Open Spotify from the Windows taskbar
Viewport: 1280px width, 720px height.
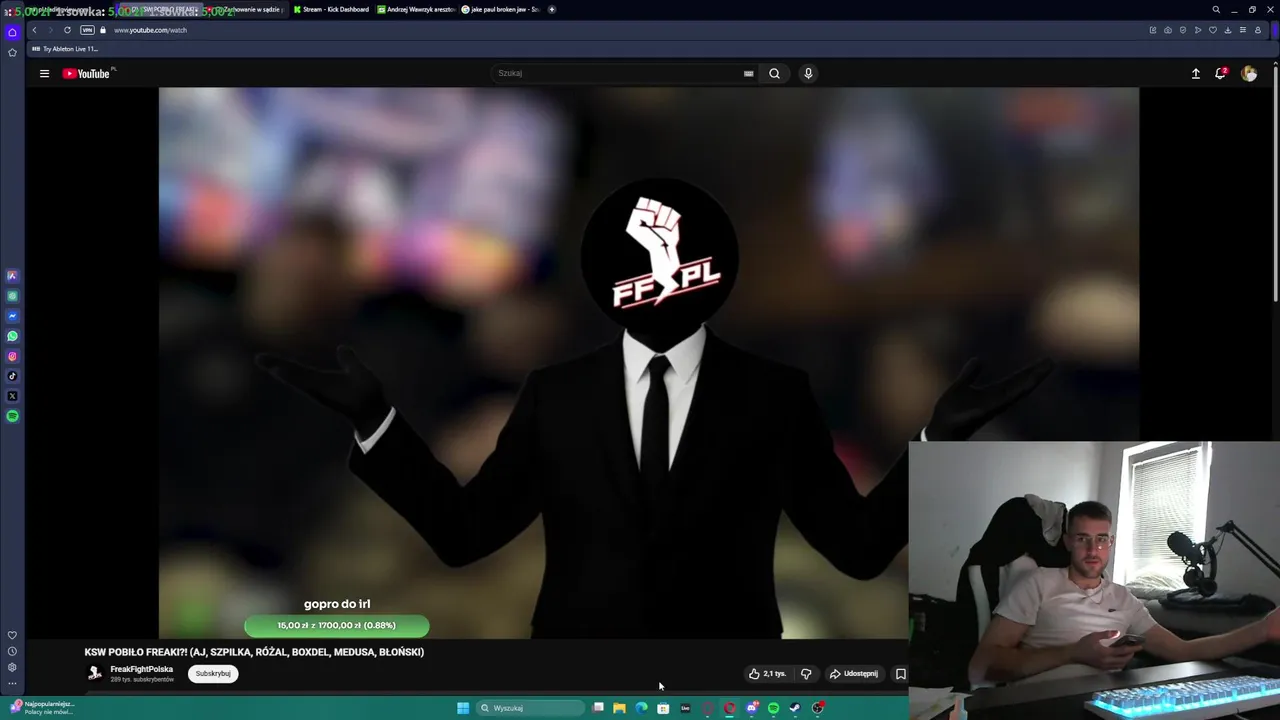point(773,708)
